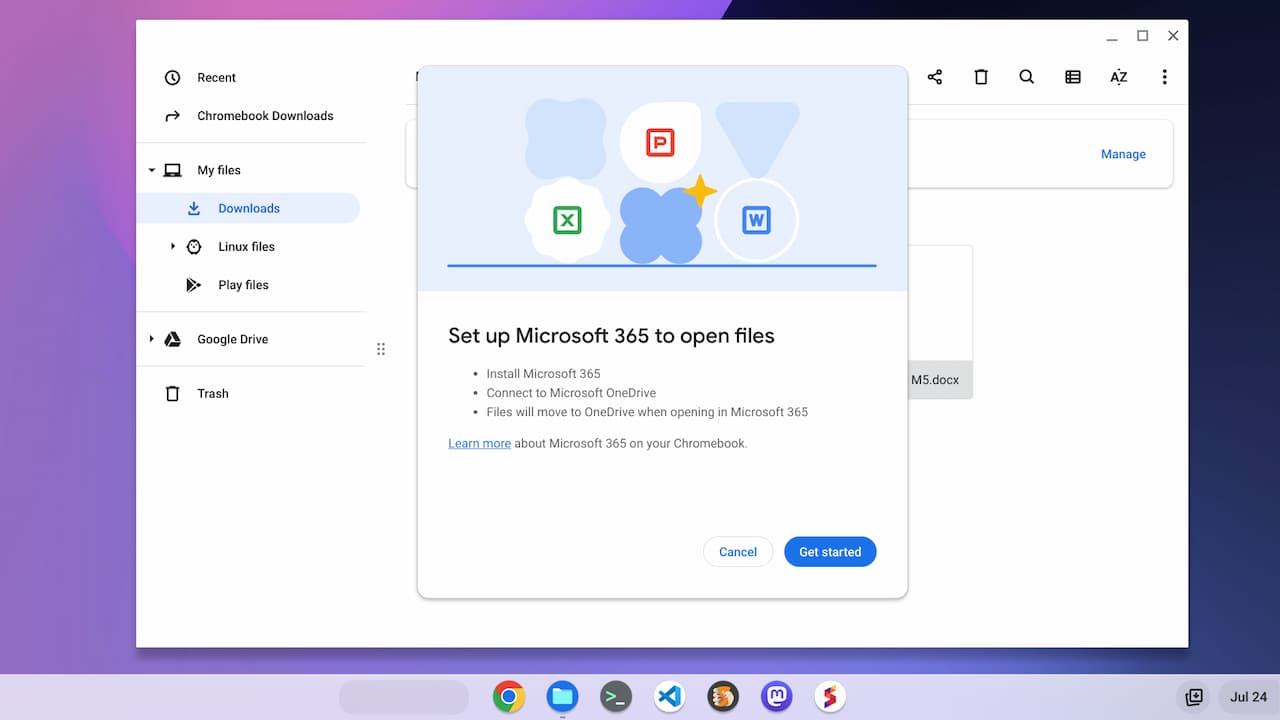The height and width of the screenshot is (720, 1280).
Task: Click the Chromebook Downloads arrow icon
Action: tap(173, 116)
